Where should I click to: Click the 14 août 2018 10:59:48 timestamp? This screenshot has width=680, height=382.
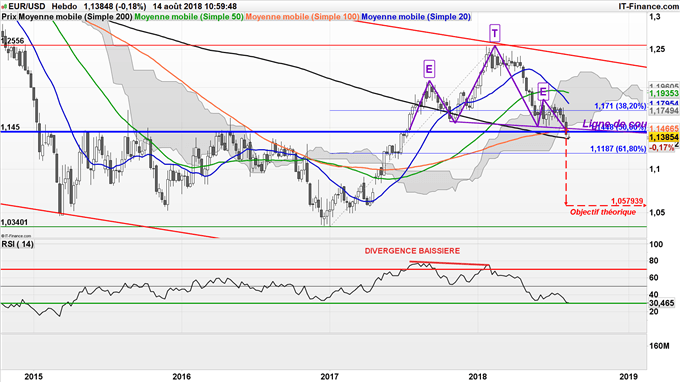[195, 7]
